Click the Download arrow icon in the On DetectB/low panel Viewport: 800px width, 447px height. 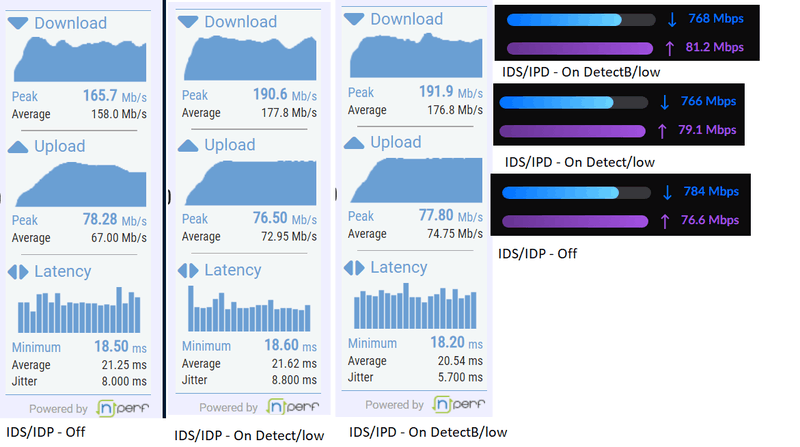pyautogui.click(x=354, y=19)
